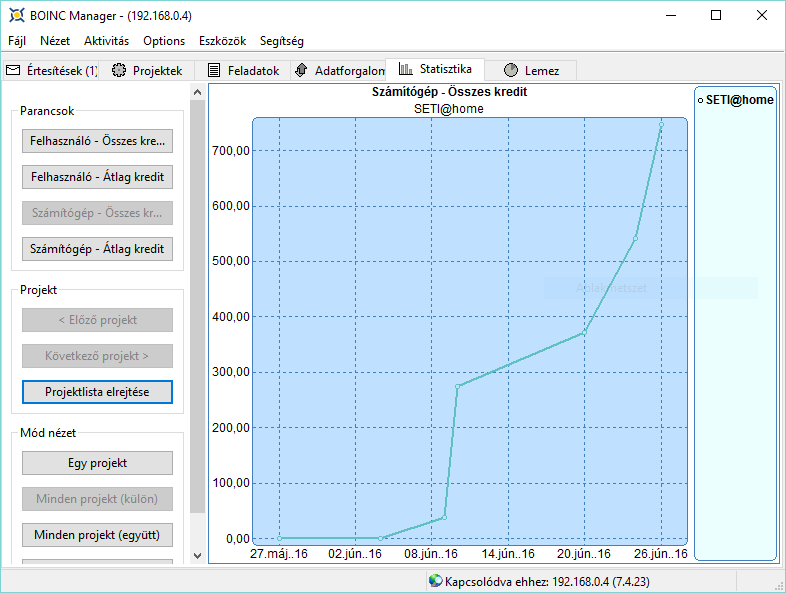Screen dimensions: 786x593
Task: Open the Nézet menu
Action: click(55, 41)
